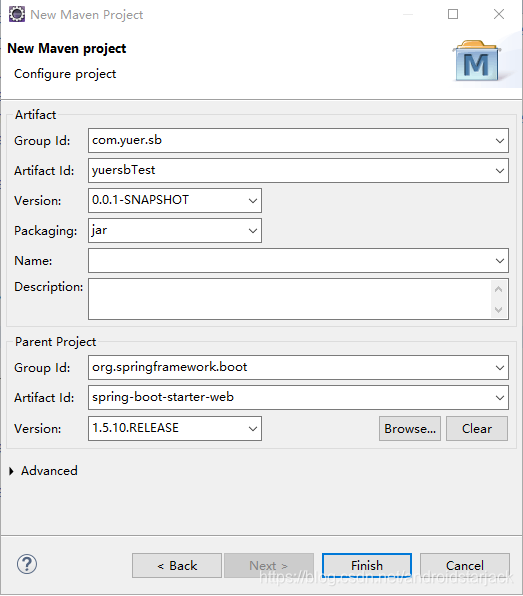Open the yuersbTest Artifact Id dropdown arrow
The height and width of the screenshot is (596, 523).
tap(499, 171)
